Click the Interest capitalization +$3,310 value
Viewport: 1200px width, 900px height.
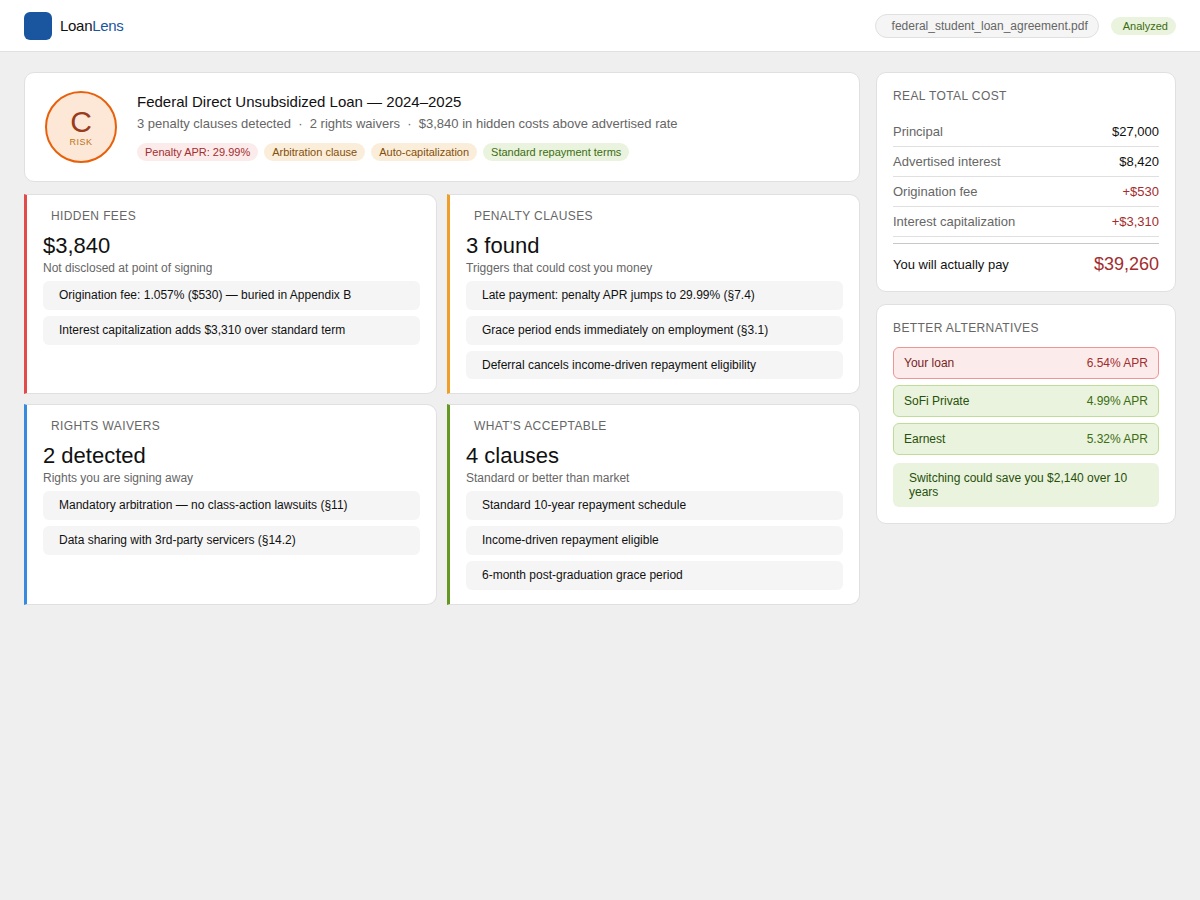click(x=1135, y=221)
